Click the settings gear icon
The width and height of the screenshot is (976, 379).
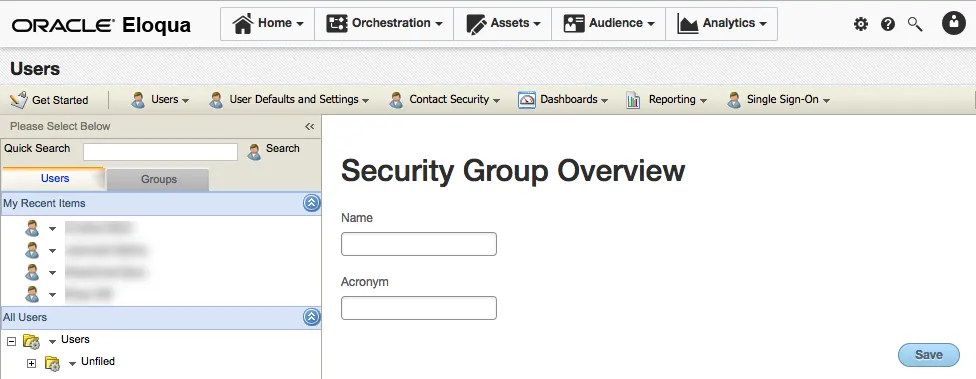pyautogui.click(x=861, y=24)
